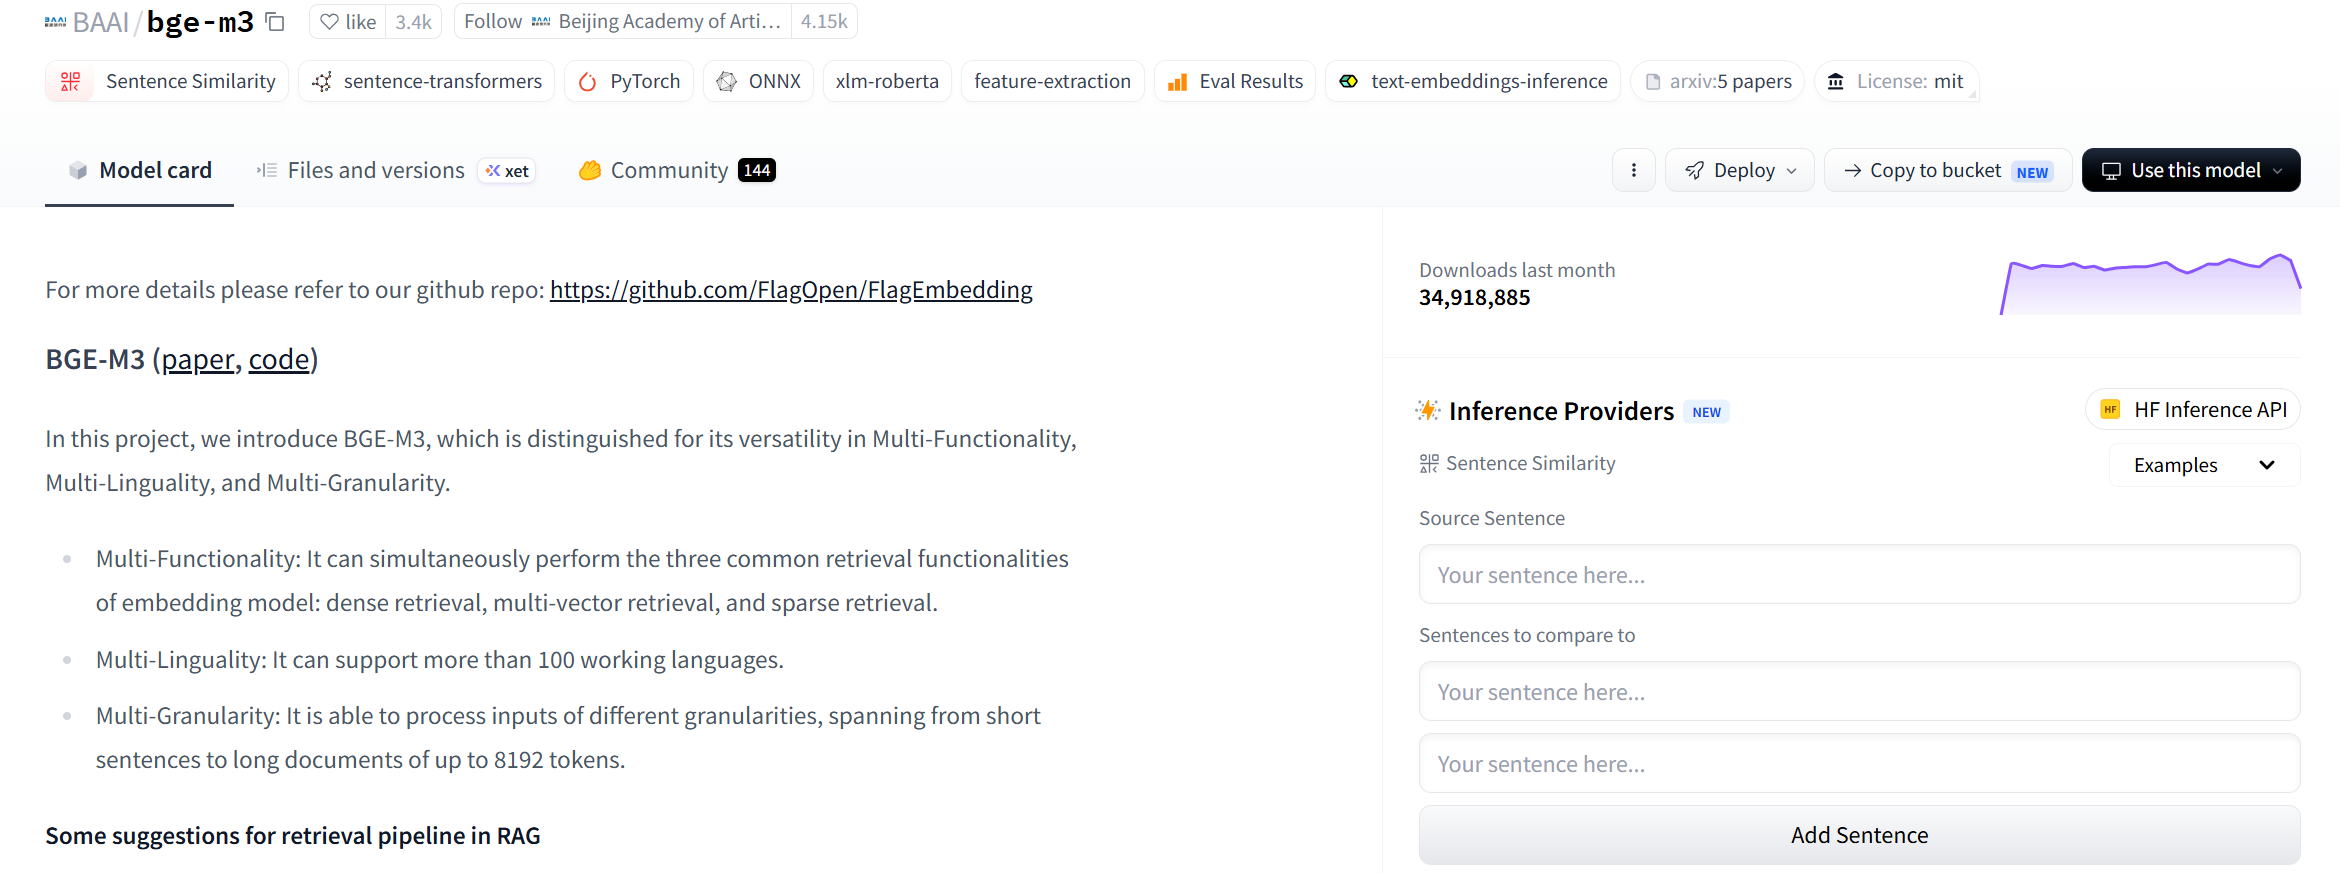Click the Community chat bubble icon
This screenshot has width=2340, height=873.
tap(590, 171)
